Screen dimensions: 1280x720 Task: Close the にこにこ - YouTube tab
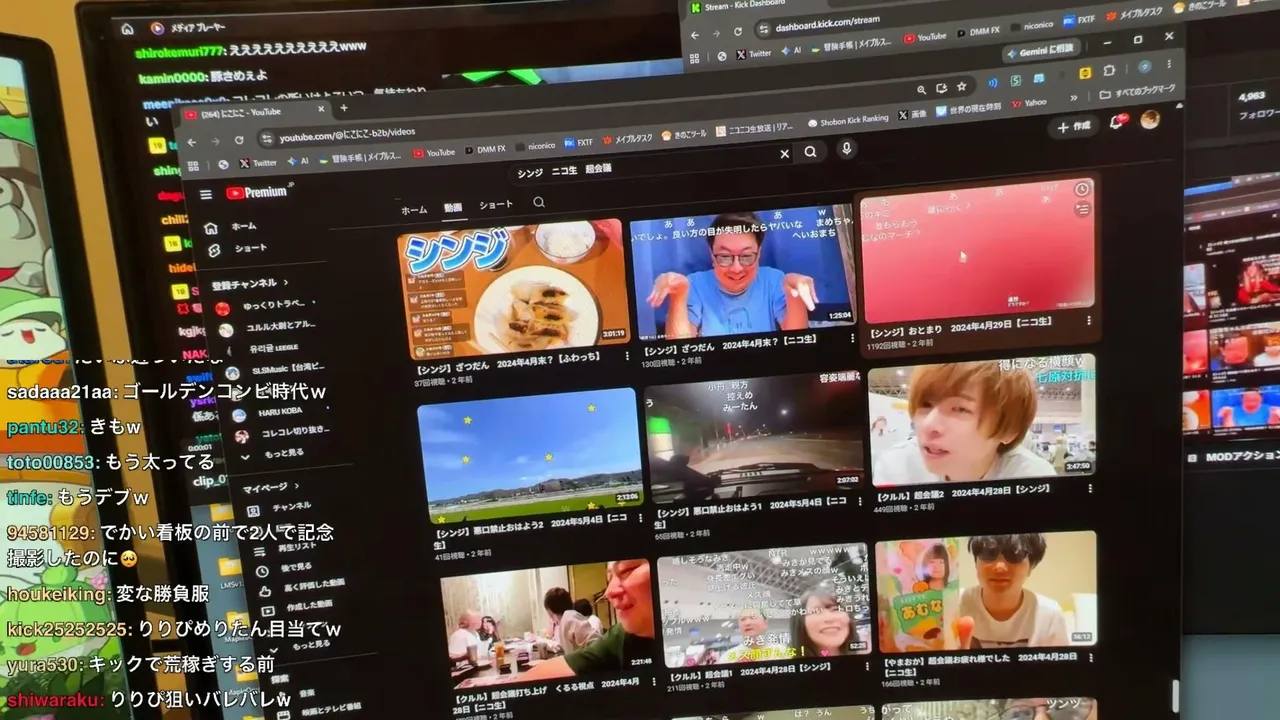point(322,109)
